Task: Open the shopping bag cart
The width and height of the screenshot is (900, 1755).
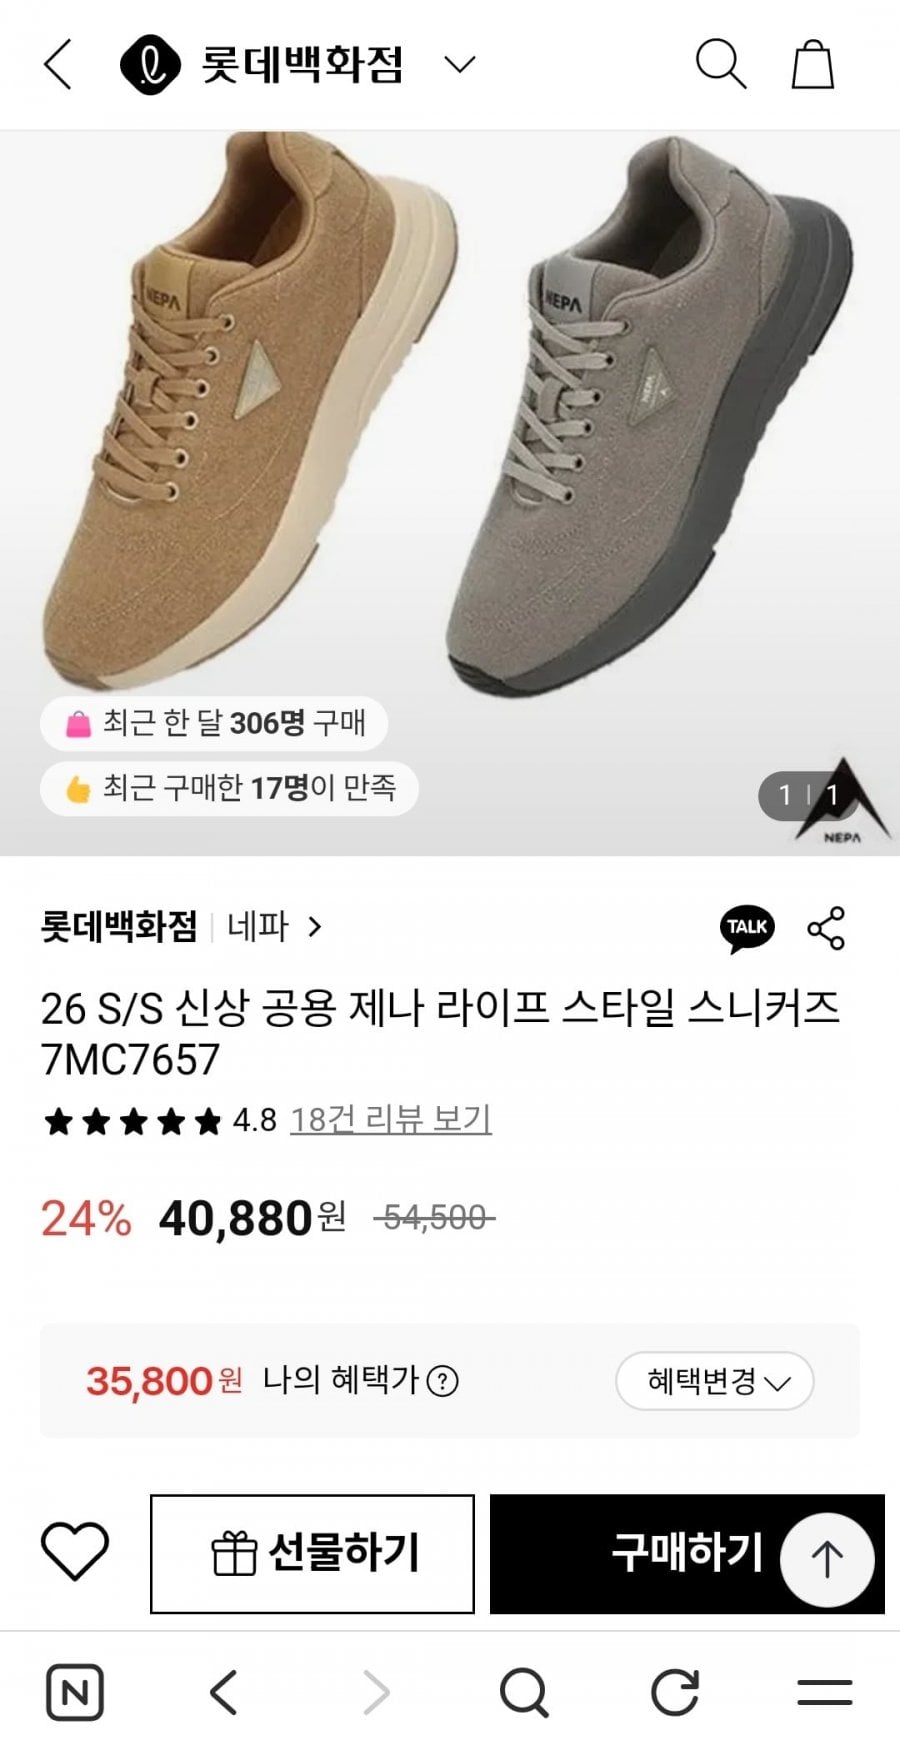Action: pyautogui.click(x=812, y=65)
